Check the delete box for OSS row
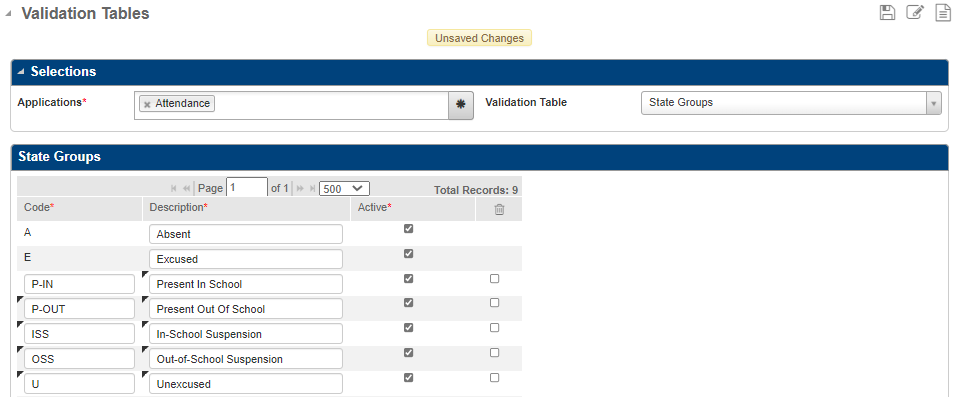The width and height of the screenshot is (953, 397). 494,353
